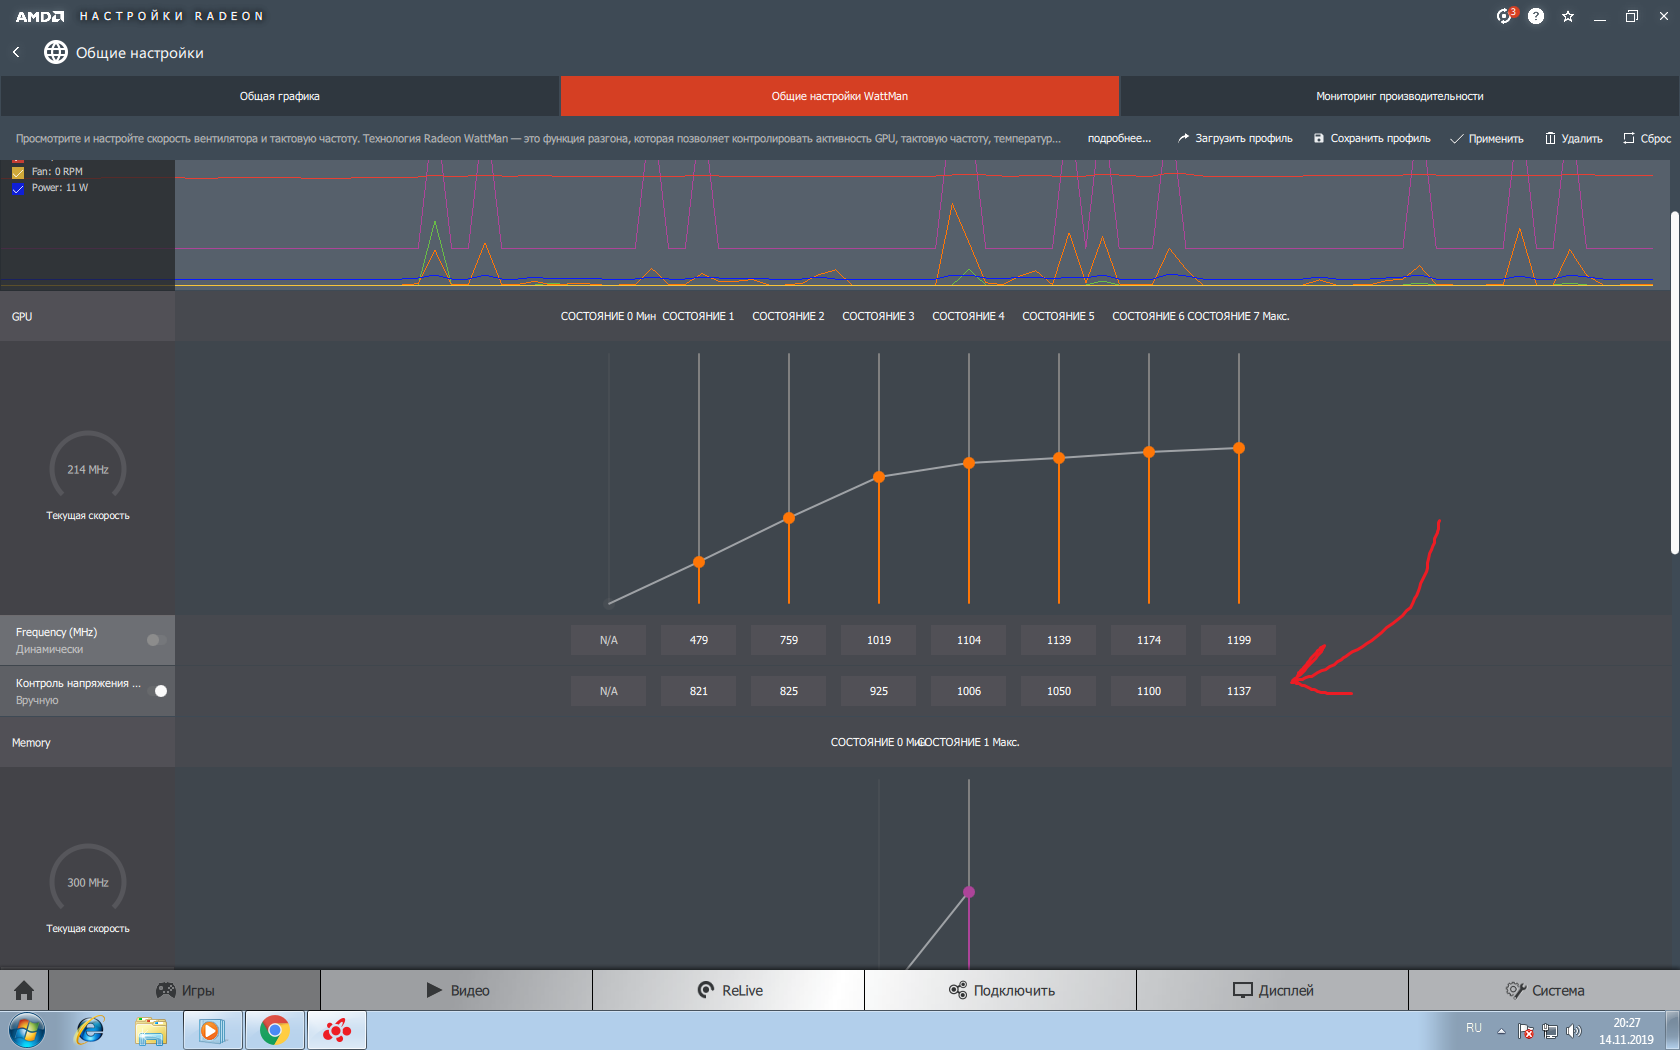Open the Дисплей section

point(1273,990)
